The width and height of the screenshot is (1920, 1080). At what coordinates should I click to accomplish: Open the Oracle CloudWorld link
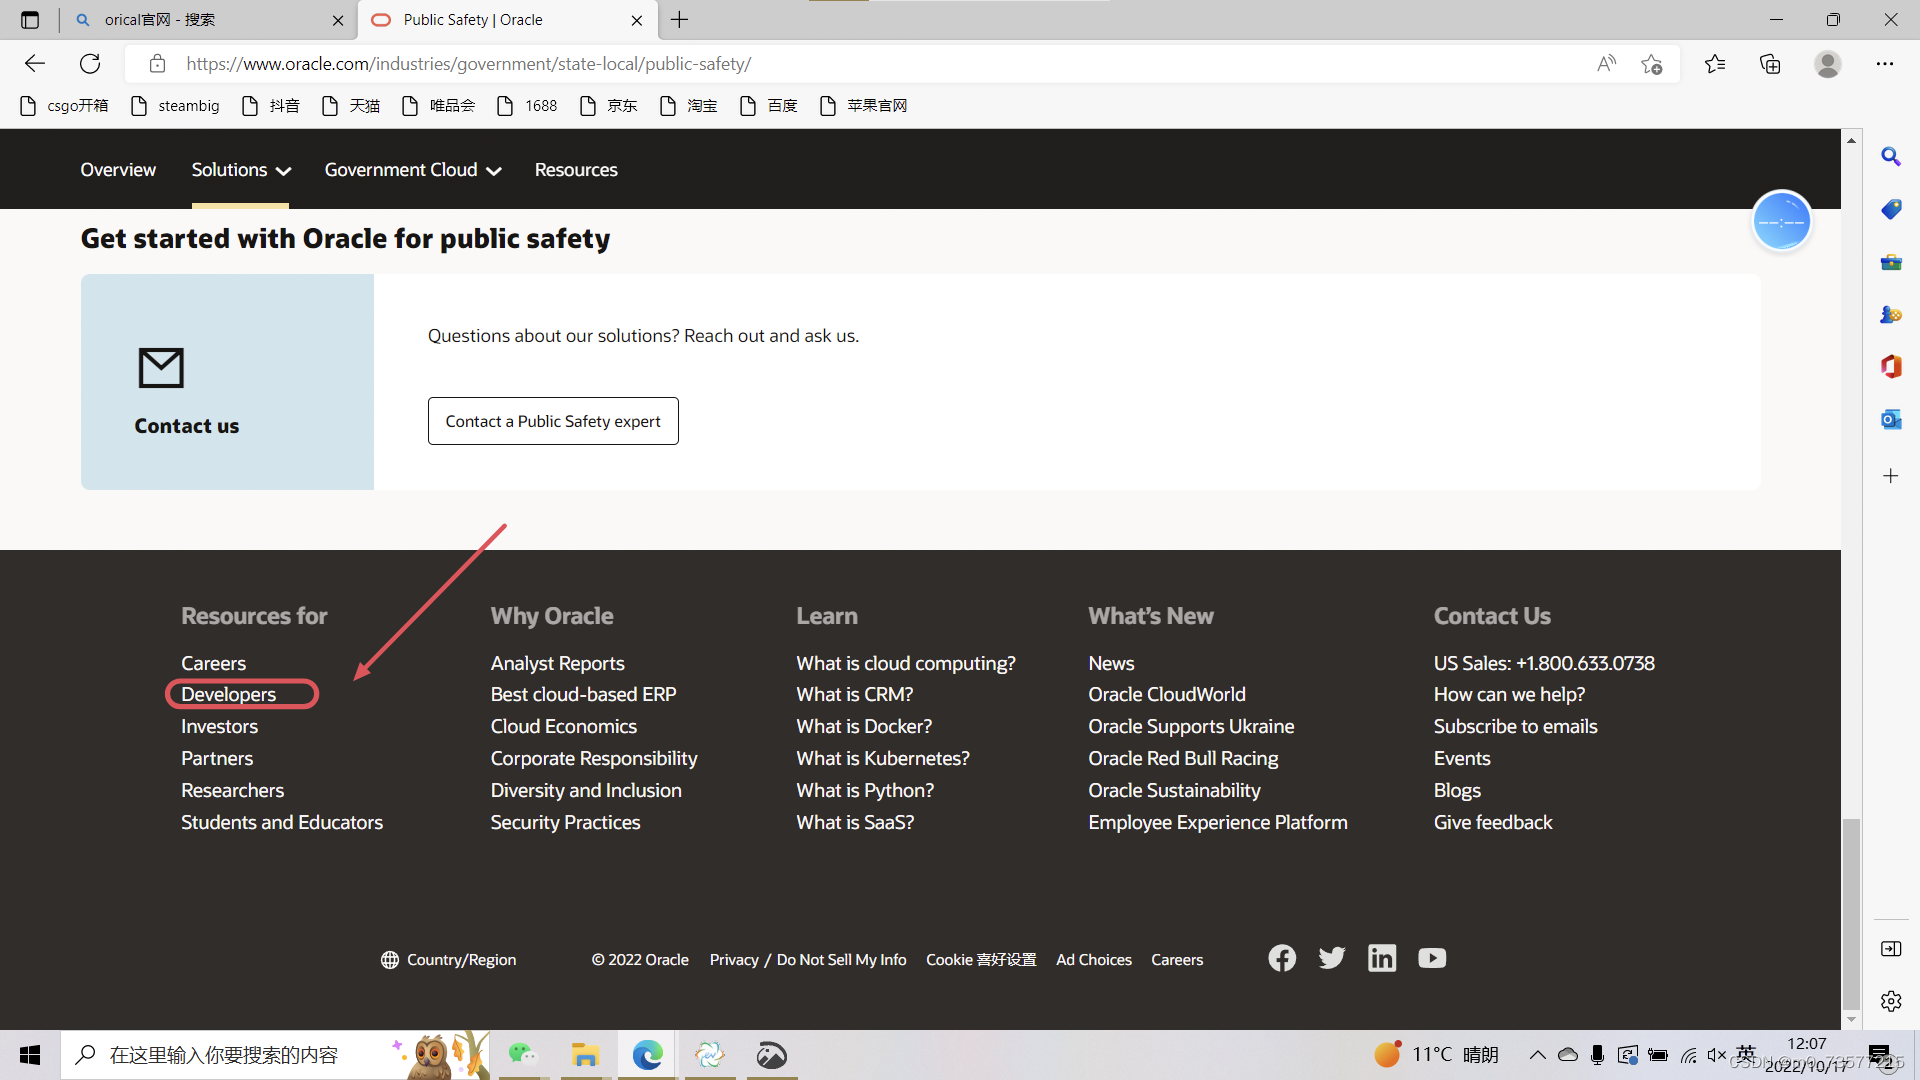click(1167, 694)
